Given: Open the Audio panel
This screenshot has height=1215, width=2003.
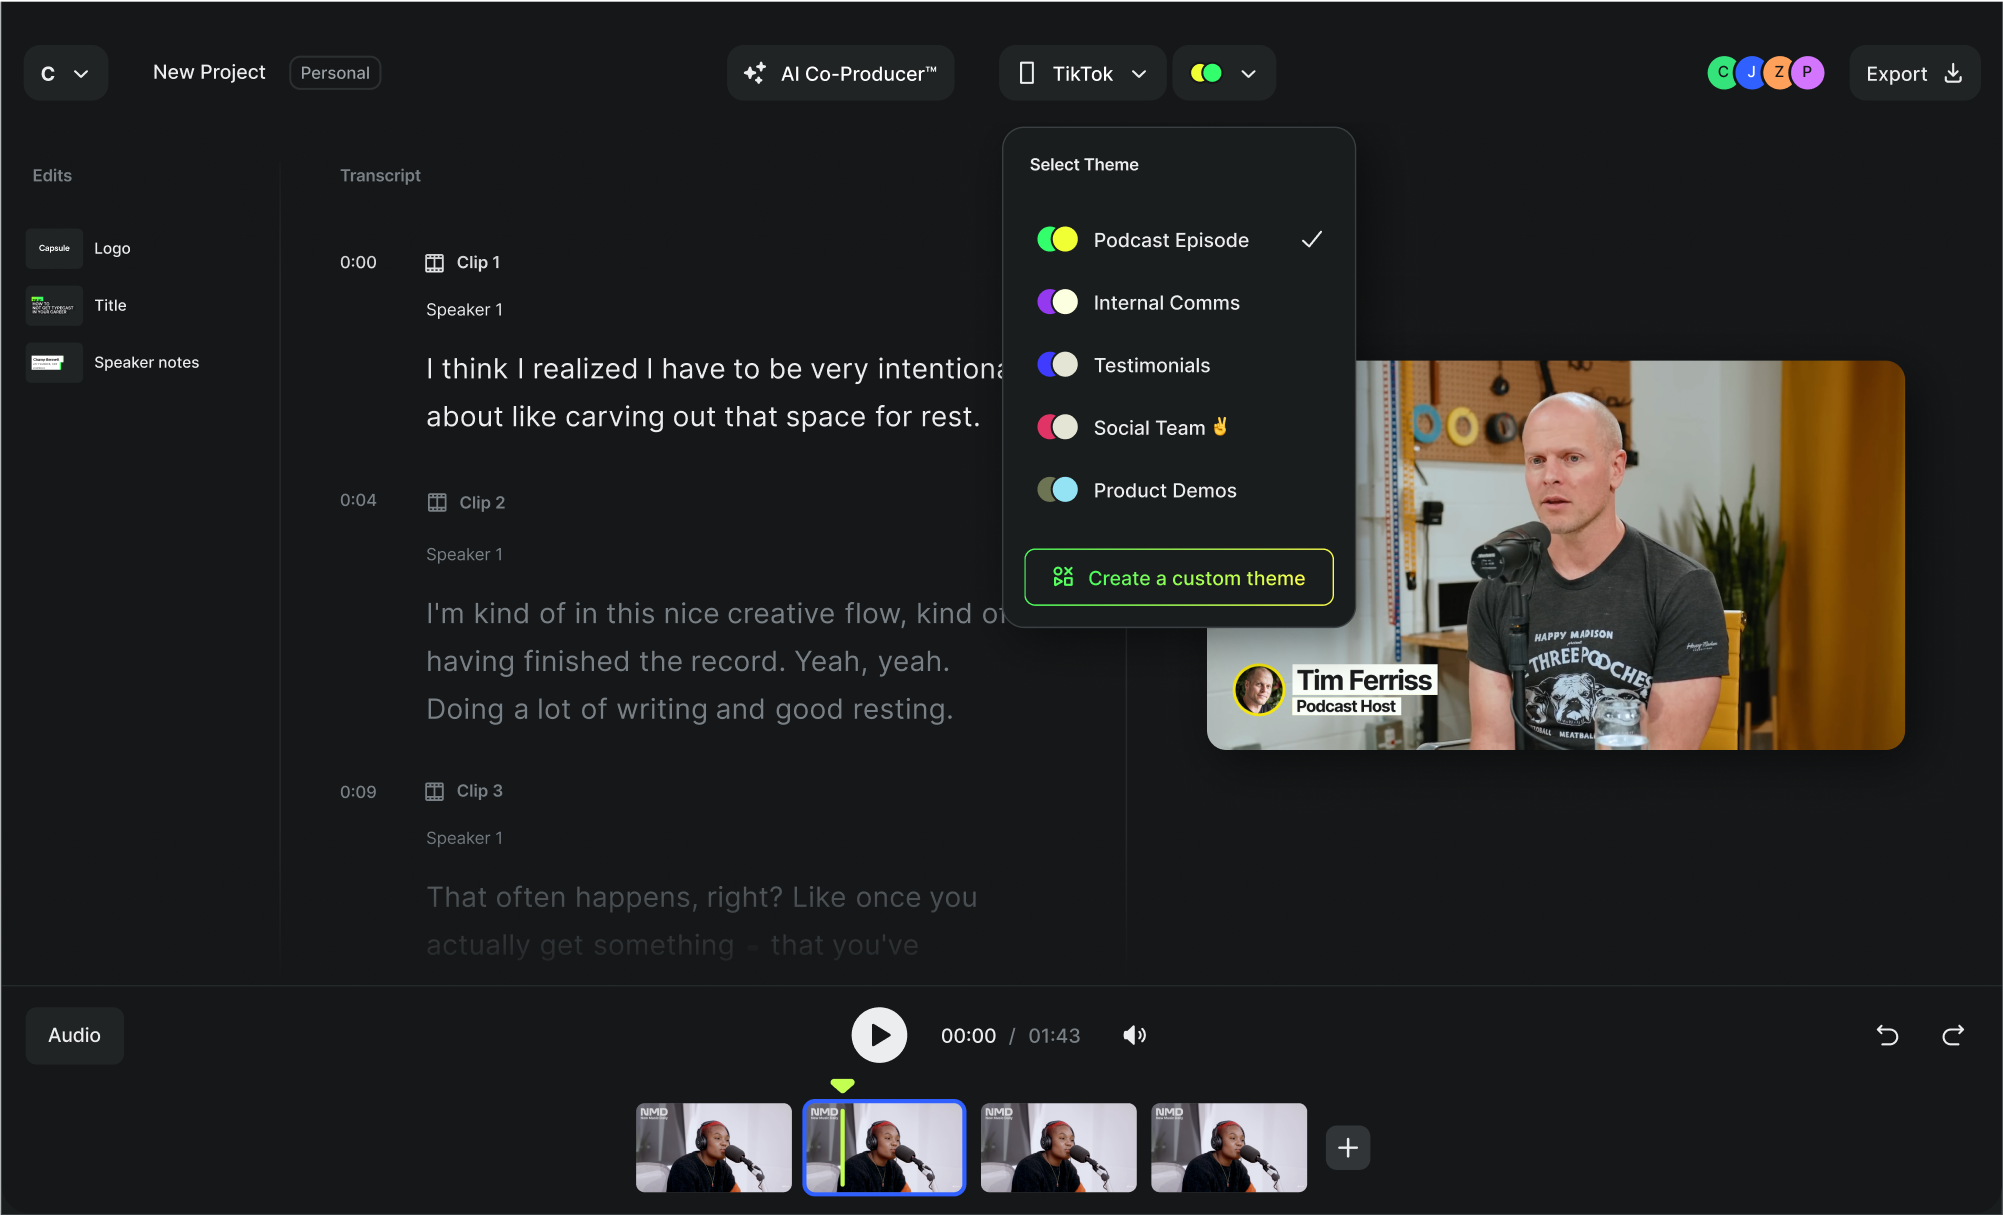Looking at the screenshot, I should [x=74, y=1035].
